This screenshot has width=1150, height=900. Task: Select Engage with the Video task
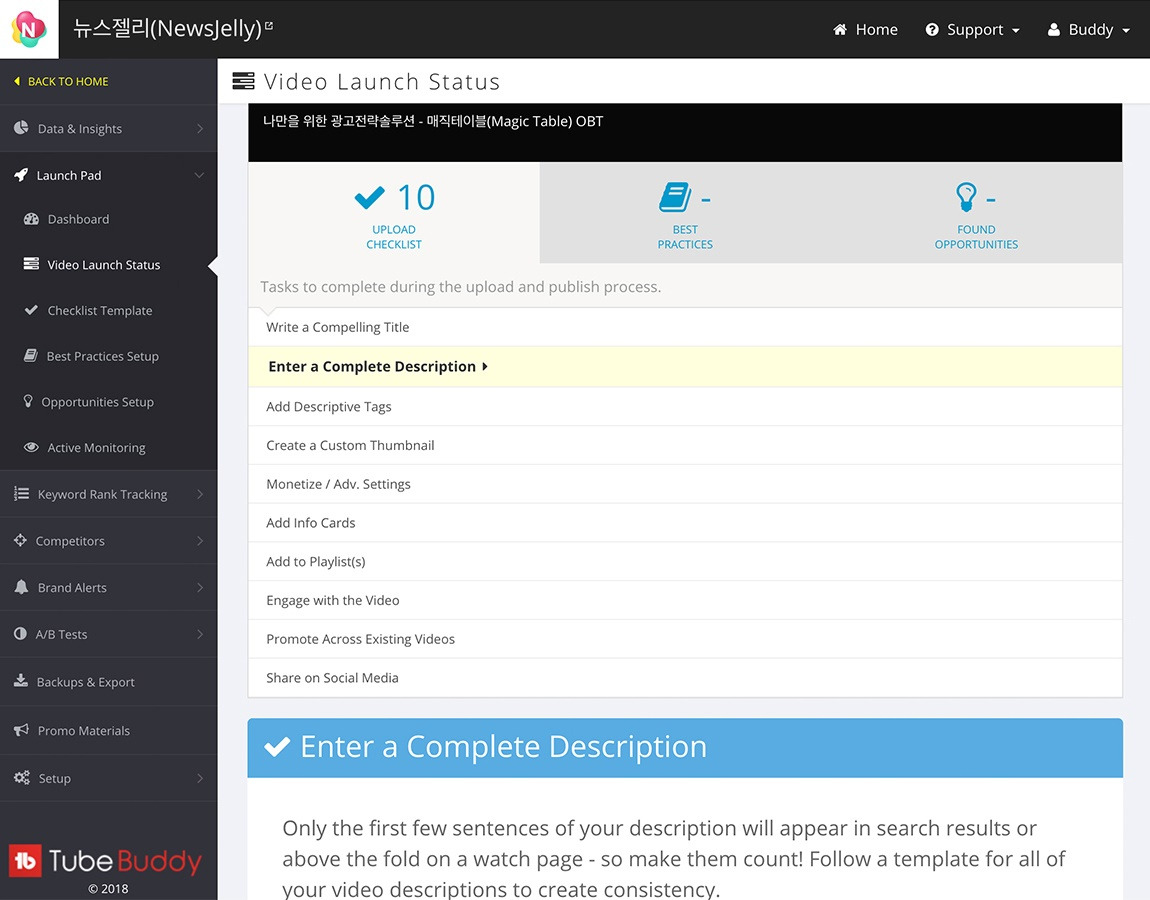point(685,601)
